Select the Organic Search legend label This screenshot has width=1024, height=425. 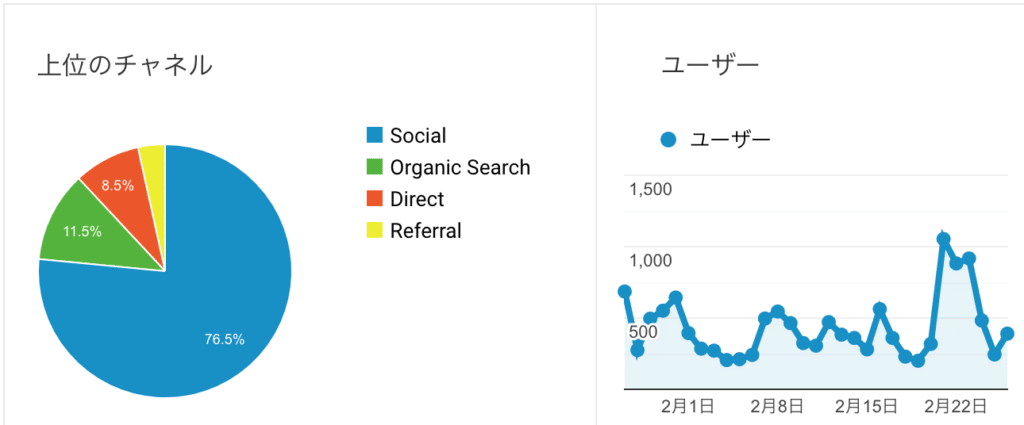(460, 168)
